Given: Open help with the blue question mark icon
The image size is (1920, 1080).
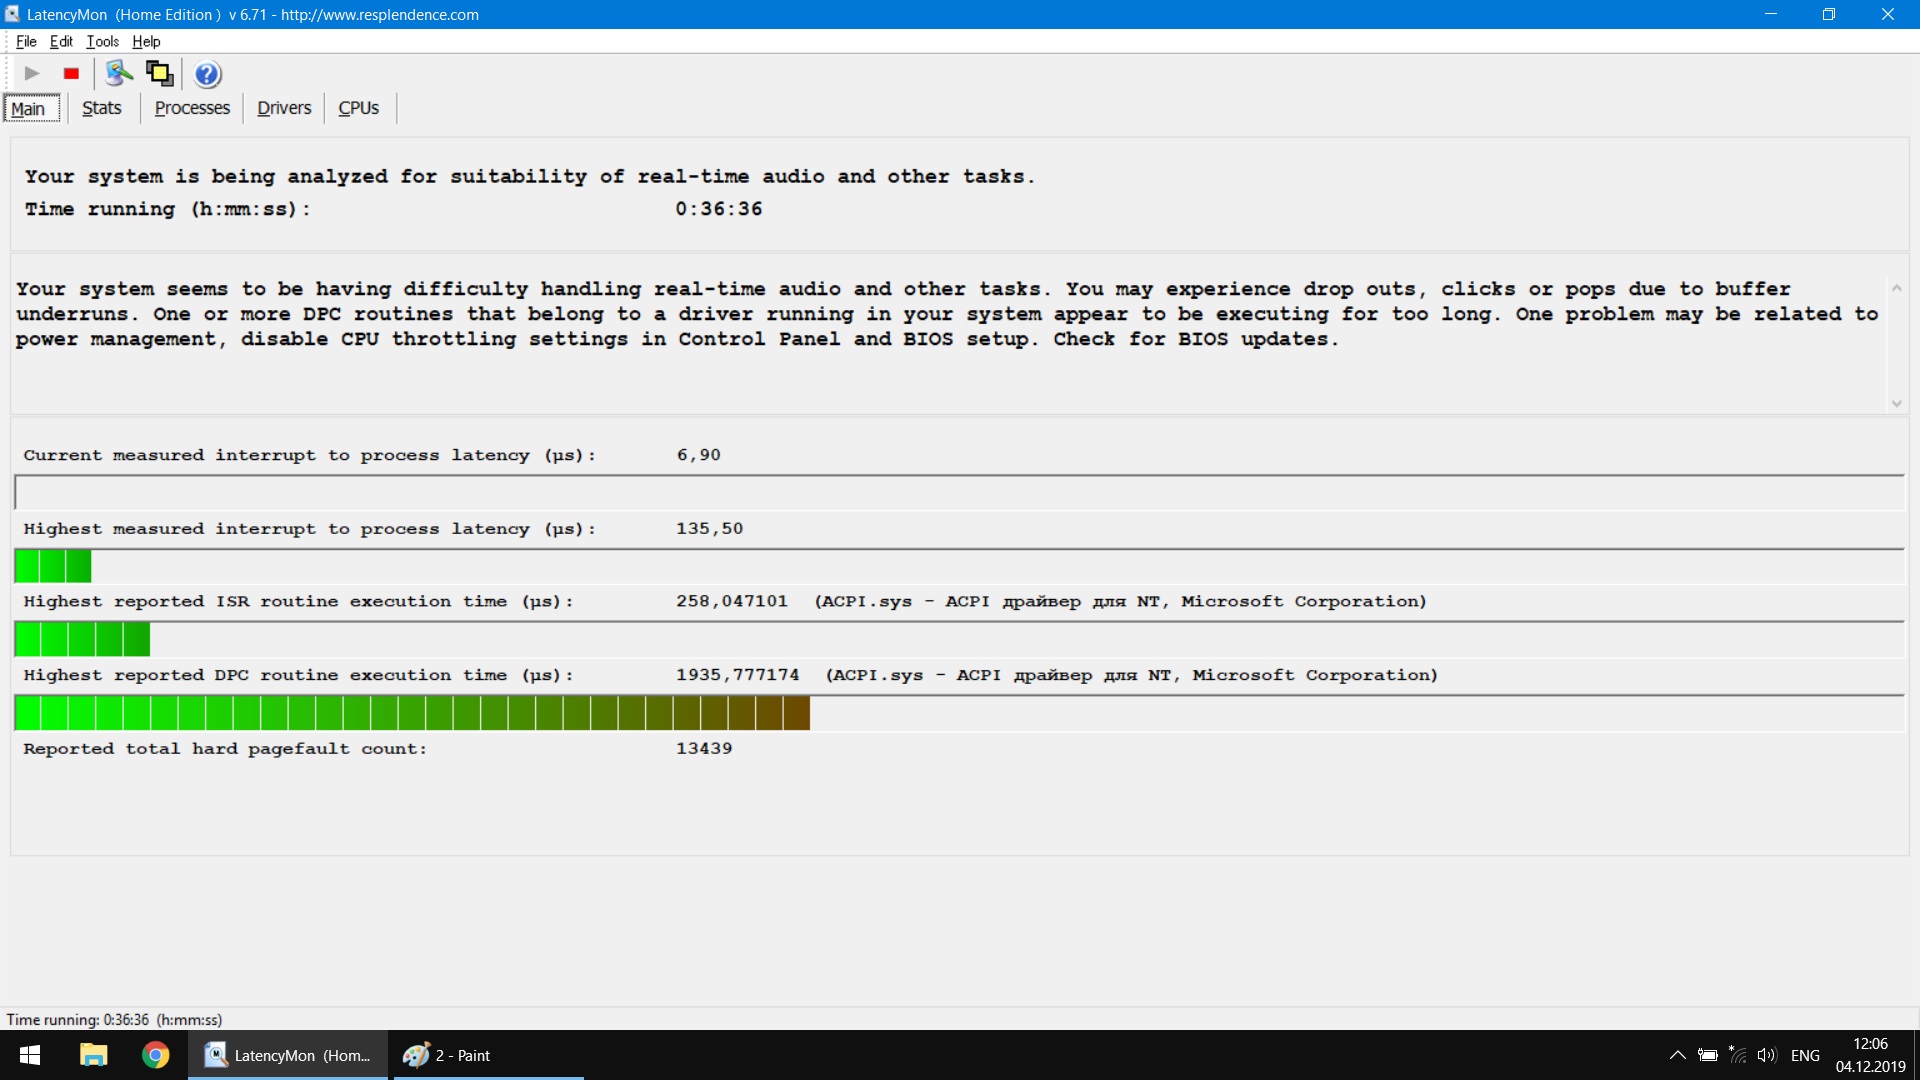Looking at the screenshot, I should coord(207,74).
